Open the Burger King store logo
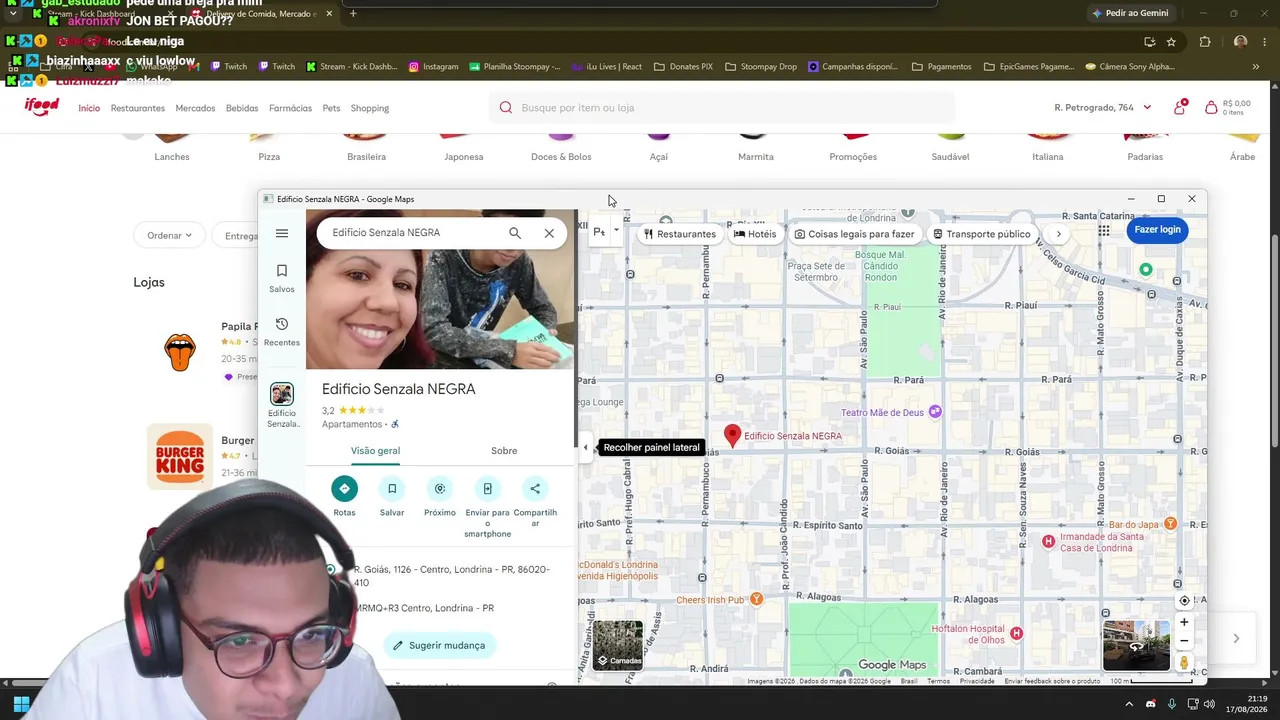This screenshot has width=1280, height=720. coord(180,457)
